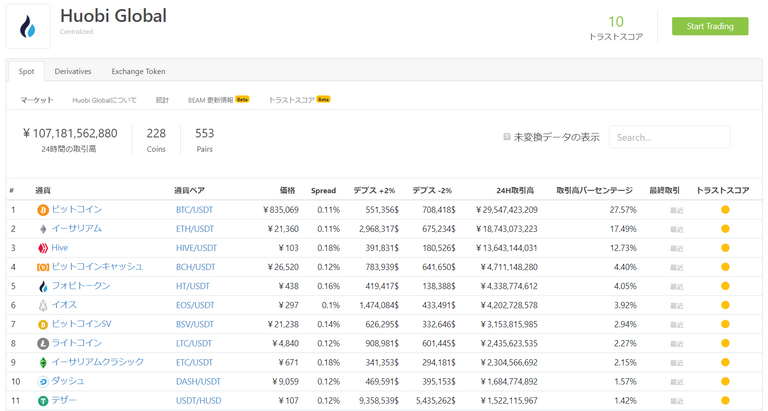
Task: Click the Ethereum Classic coin icon
Action: (x=43, y=363)
